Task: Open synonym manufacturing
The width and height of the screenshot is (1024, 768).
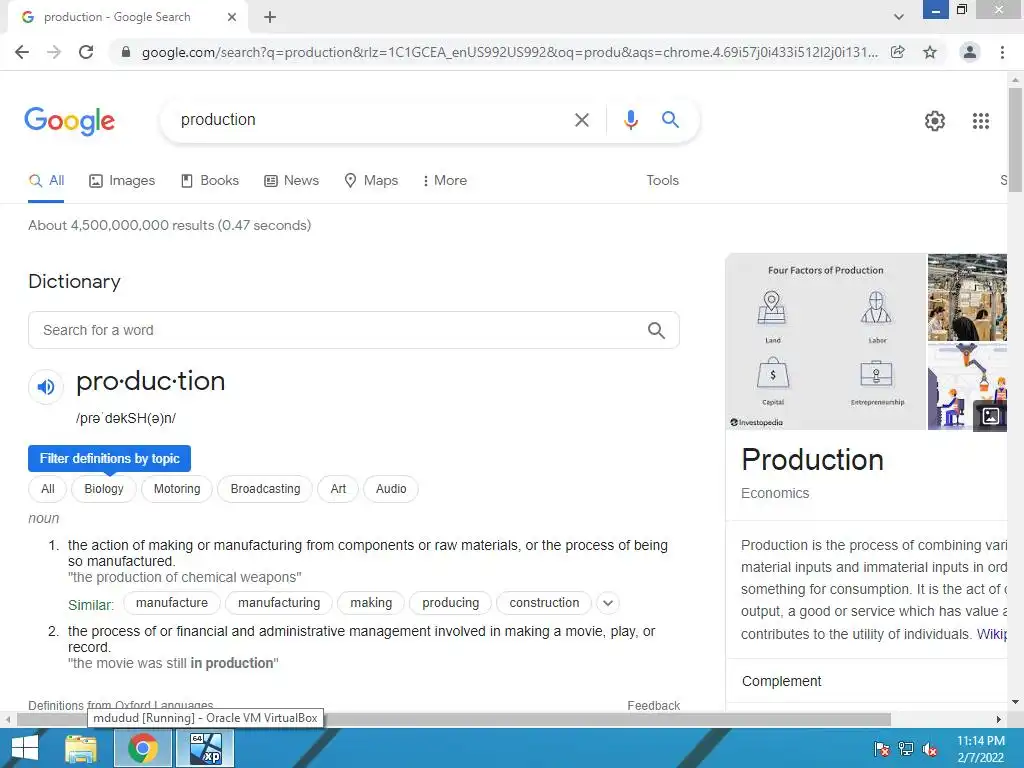Action: click(279, 603)
